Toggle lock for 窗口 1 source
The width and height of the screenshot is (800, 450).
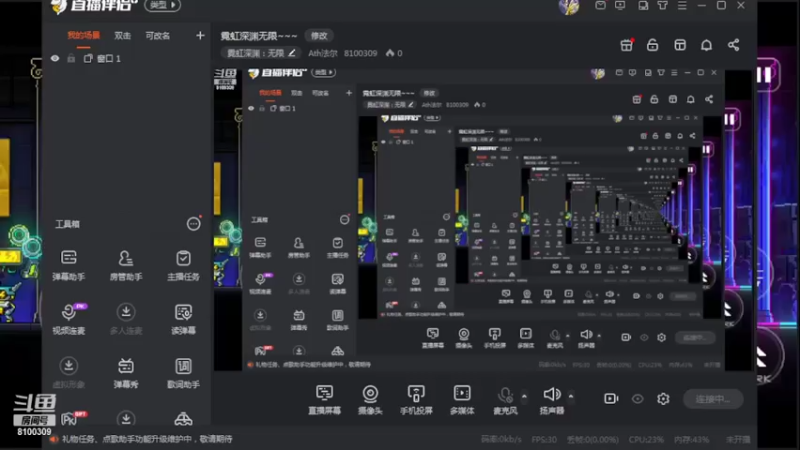(71, 59)
